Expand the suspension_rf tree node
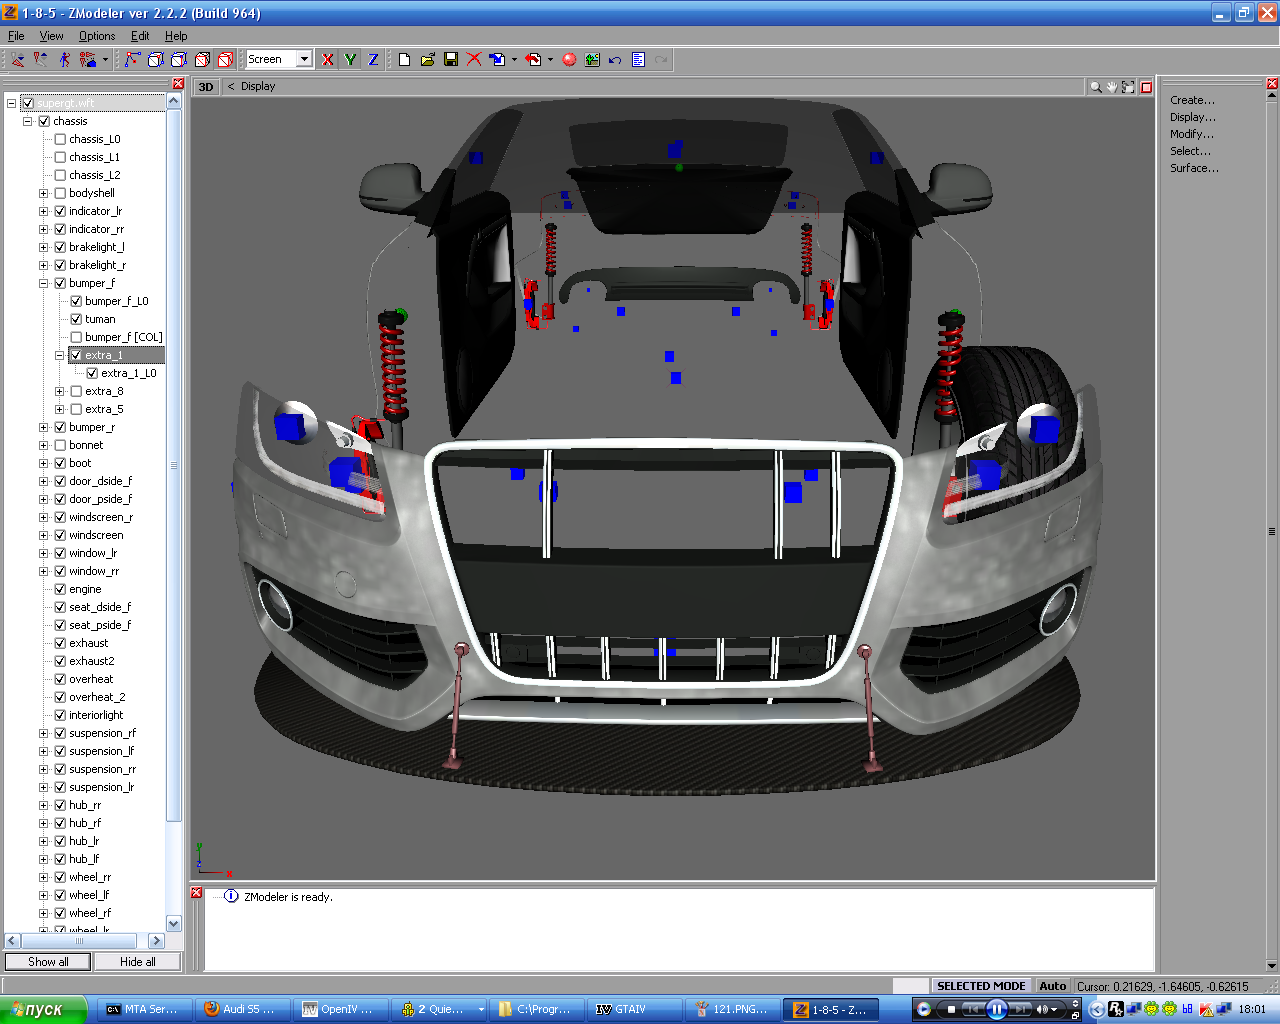 point(44,733)
